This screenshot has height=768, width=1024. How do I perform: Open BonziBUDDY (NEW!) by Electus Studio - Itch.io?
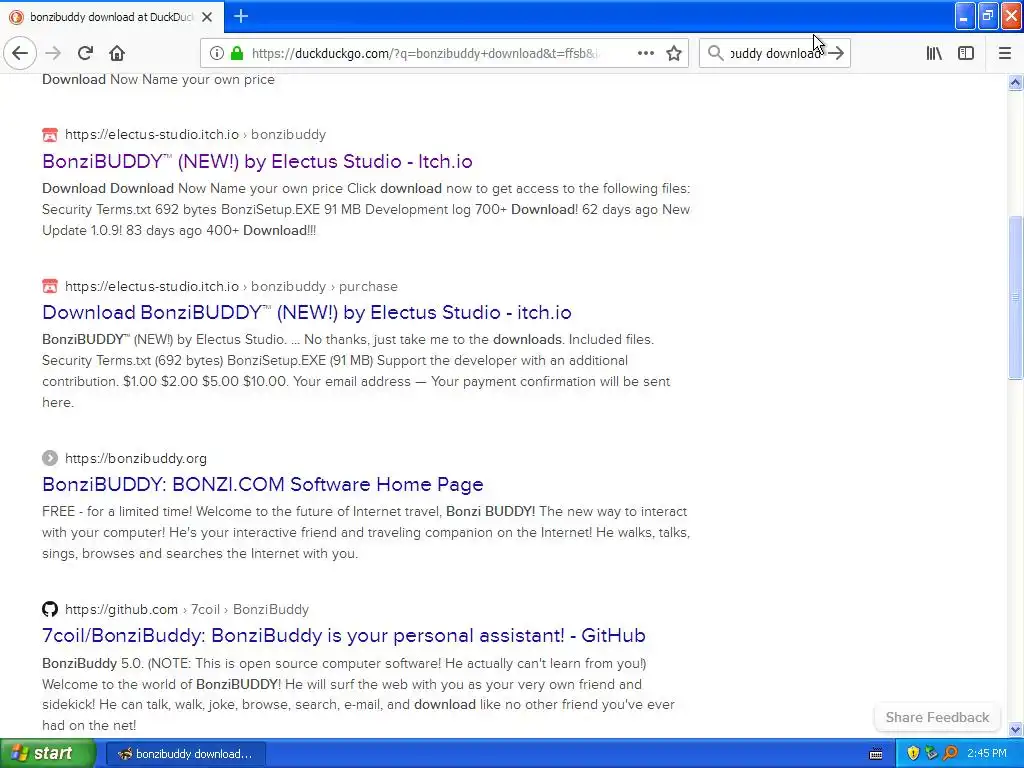click(257, 161)
